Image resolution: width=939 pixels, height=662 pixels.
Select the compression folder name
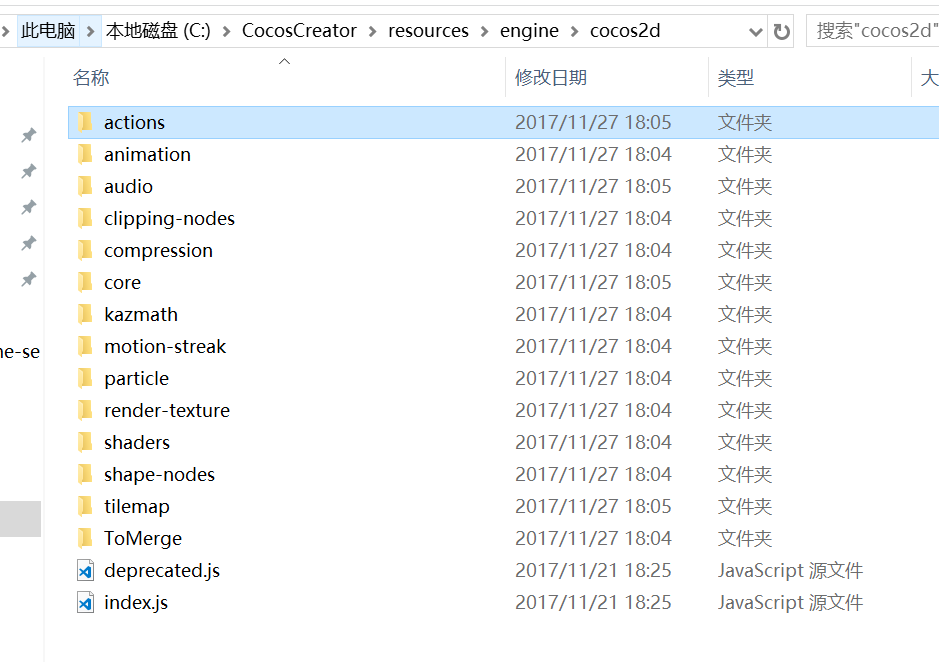pyautogui.click(x=158, y=250)
